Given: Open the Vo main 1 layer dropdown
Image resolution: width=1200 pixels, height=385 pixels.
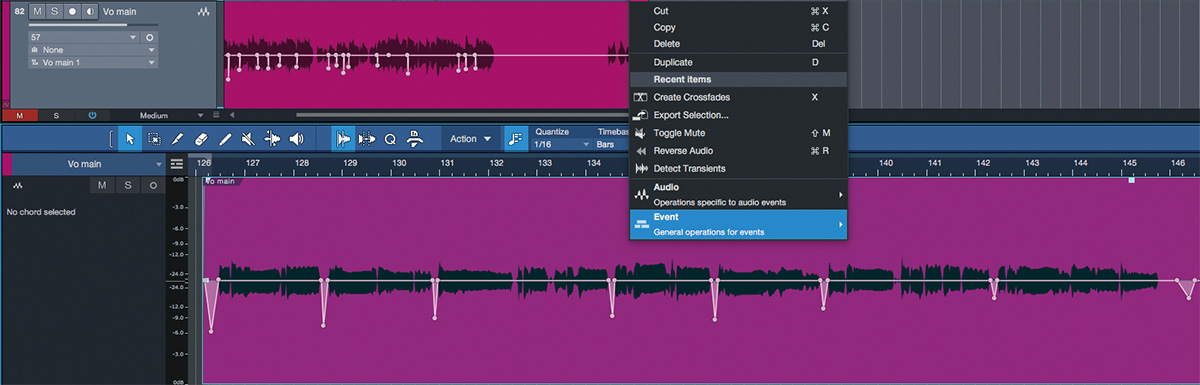Looking at the screenshot, I should click(x=93, y=62).
